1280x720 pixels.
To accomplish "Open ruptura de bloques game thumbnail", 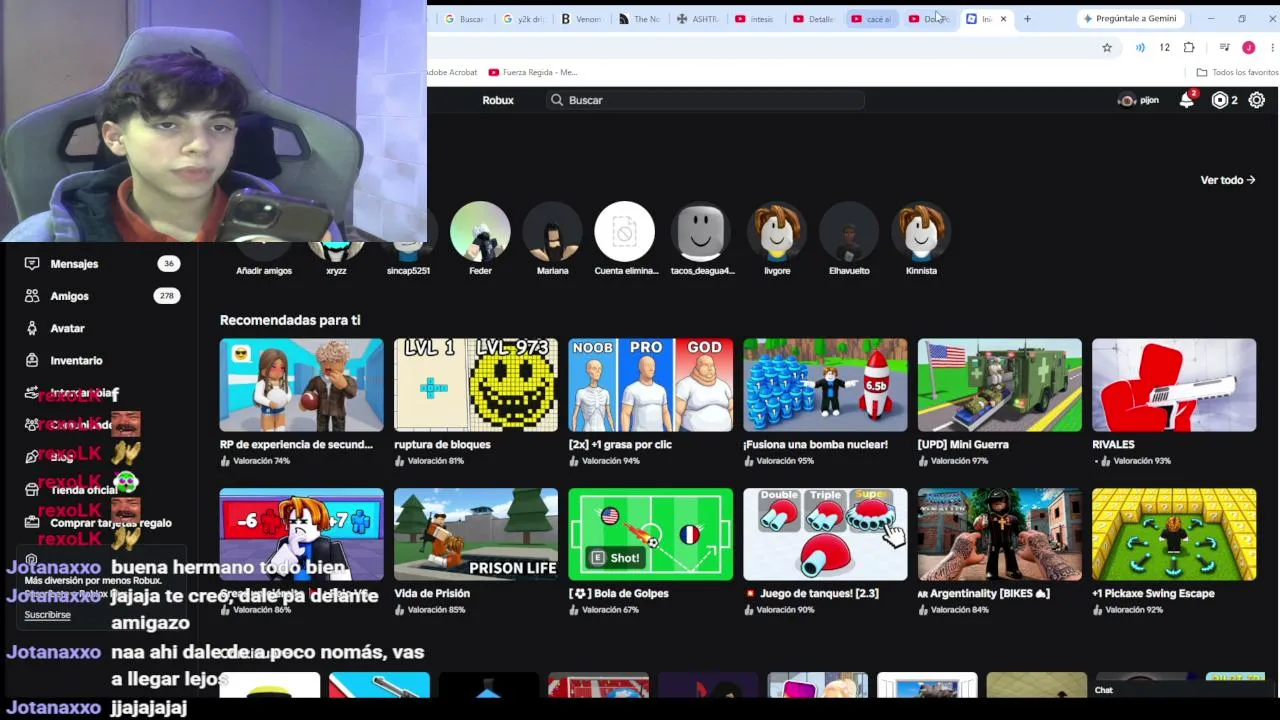I will point(476,385).
